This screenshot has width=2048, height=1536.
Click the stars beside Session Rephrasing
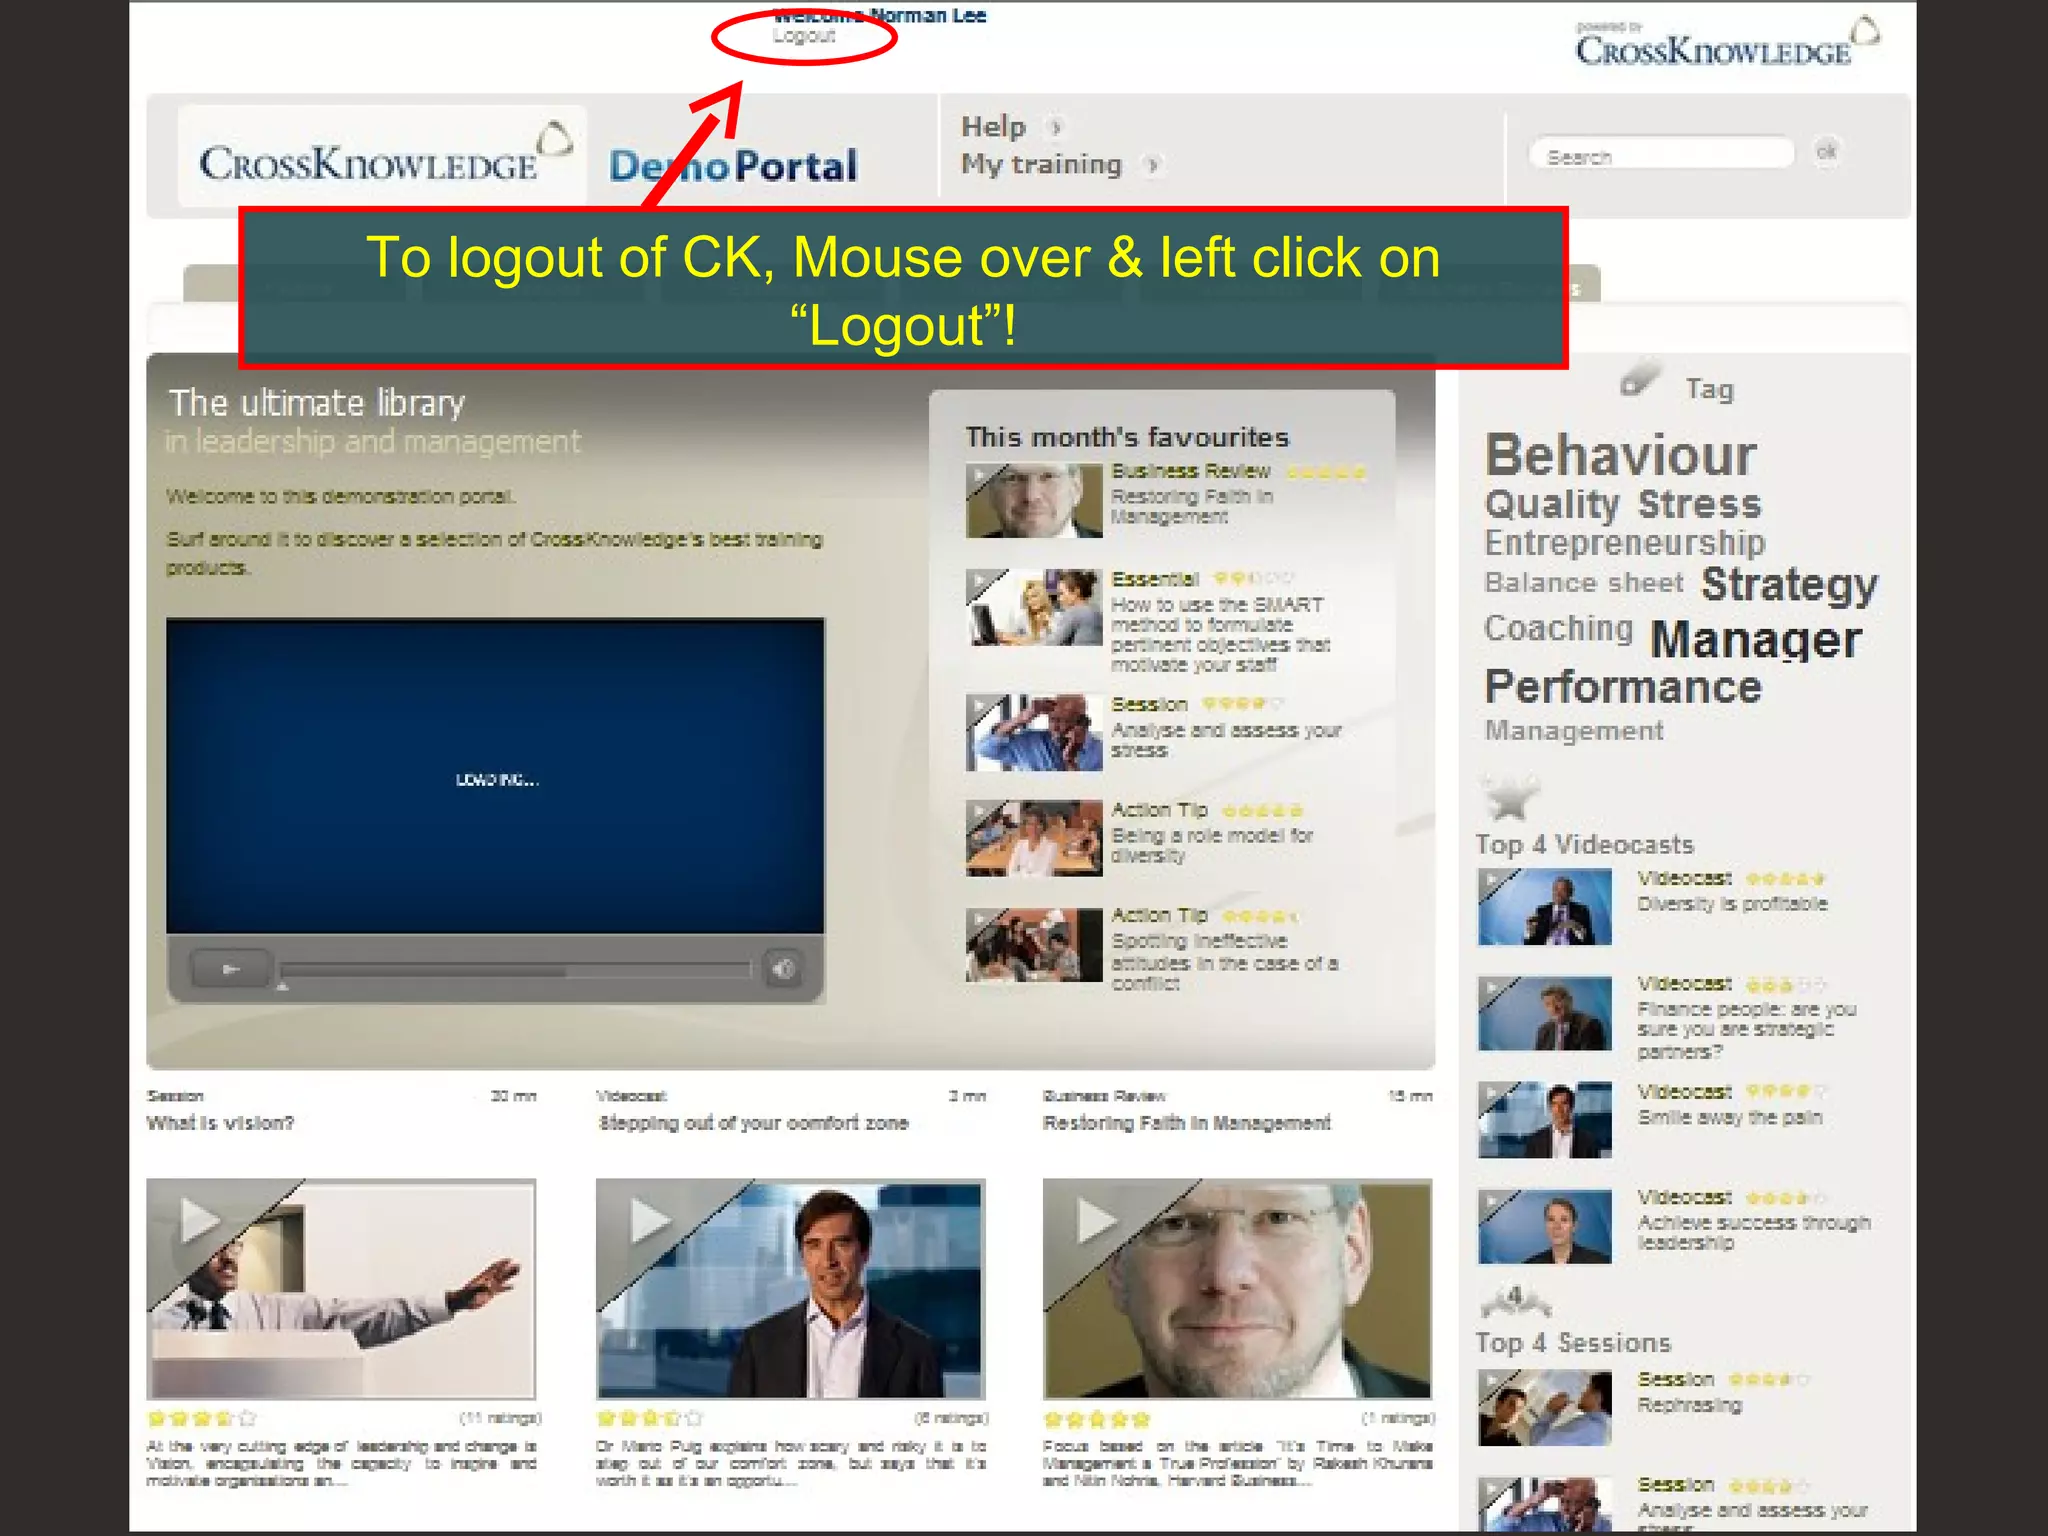point(1769,1380)
